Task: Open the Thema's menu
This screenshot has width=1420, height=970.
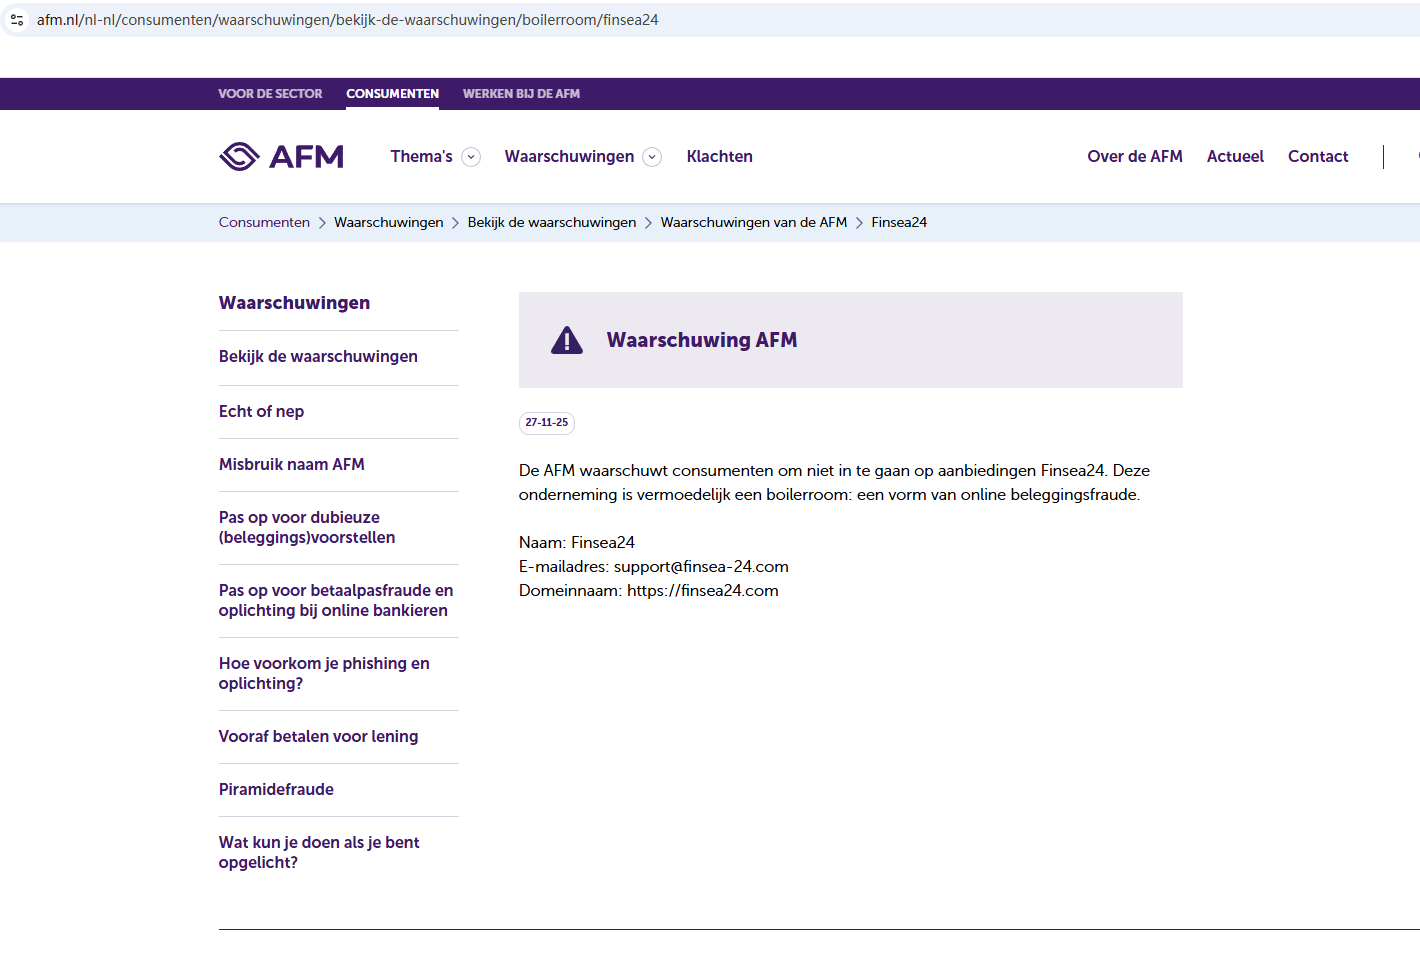Action: point(421,156)
